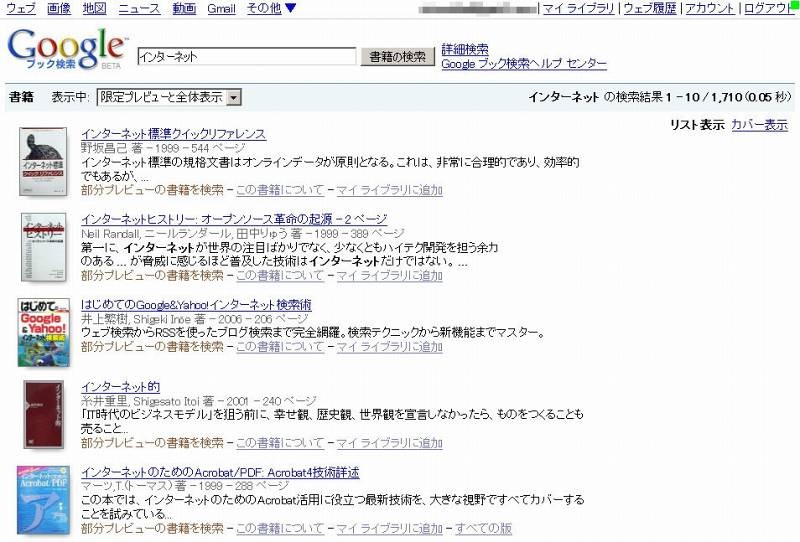800x542 pixels.
Task: Select author line 糸井重里, Shigesato Itoi
Action: (x=140, y=401)
